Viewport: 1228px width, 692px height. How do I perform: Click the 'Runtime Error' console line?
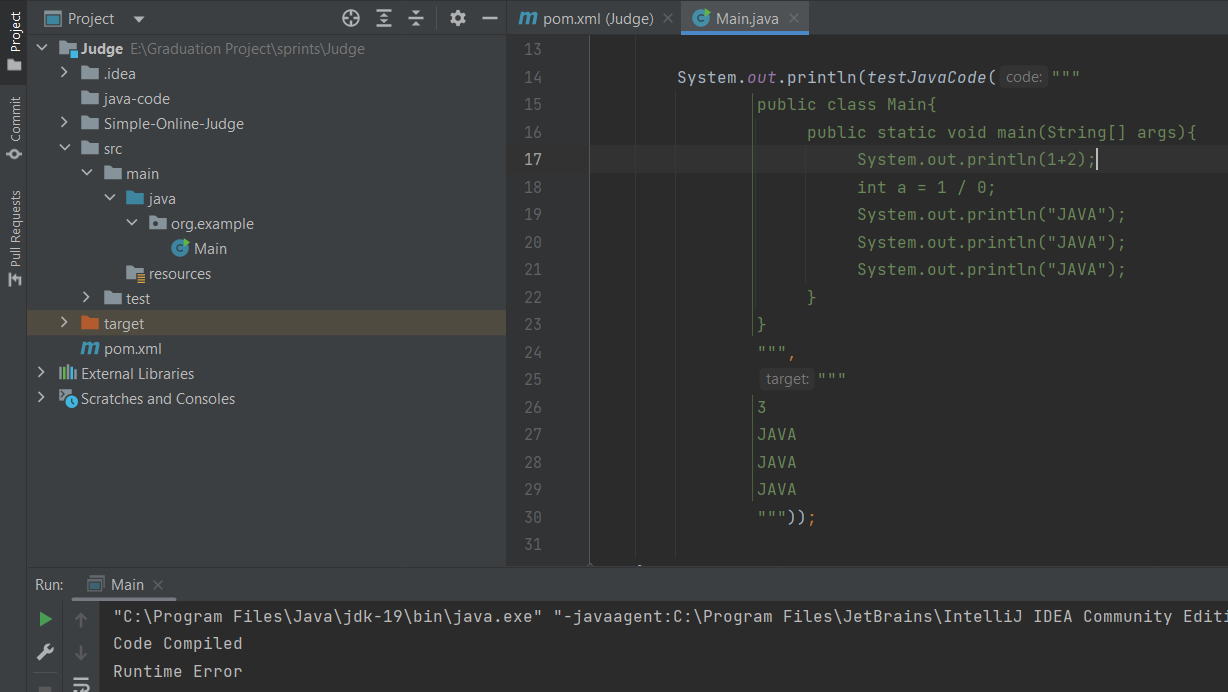coord(178,671)
